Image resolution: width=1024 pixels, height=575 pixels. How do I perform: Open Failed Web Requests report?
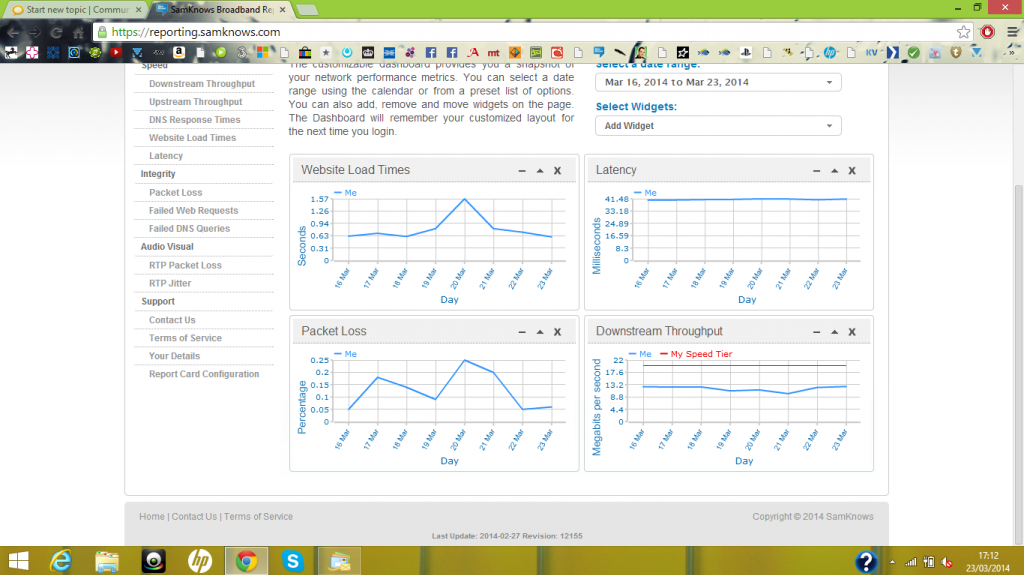pyautogui.click(x=193, y=210)
